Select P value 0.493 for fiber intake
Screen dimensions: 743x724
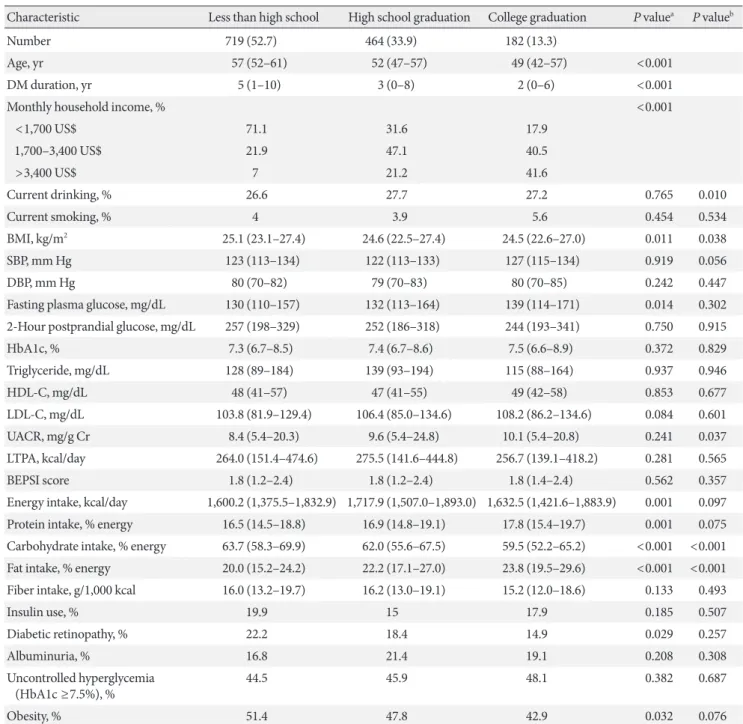712,590
